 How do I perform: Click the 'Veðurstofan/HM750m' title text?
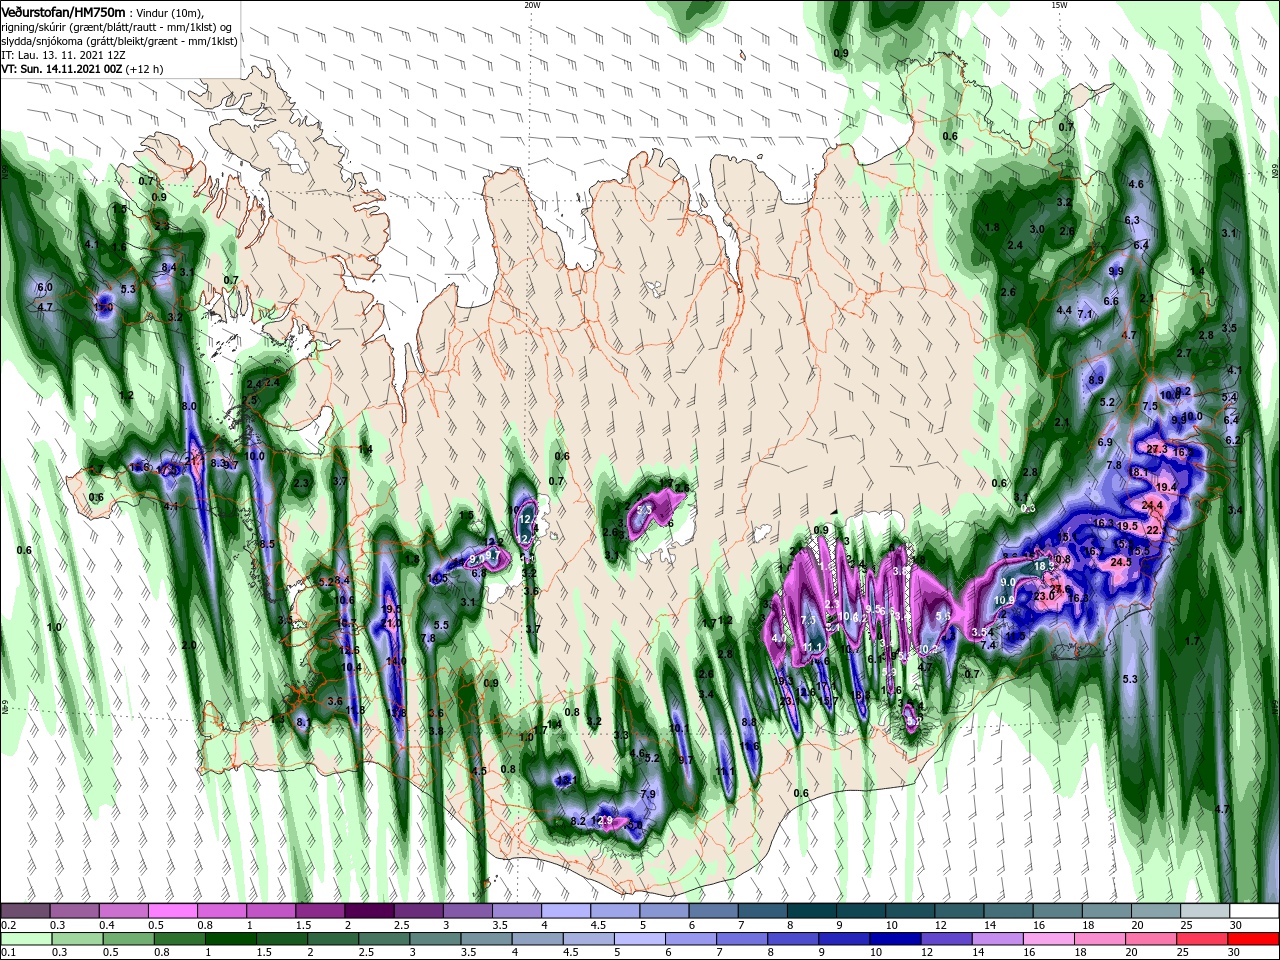[63, 11]
